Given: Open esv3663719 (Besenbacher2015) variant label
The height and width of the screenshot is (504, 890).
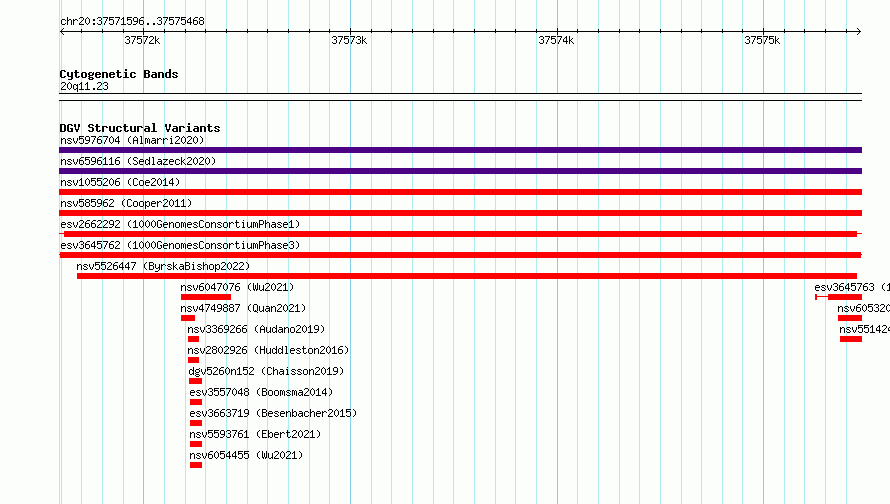Looking at the screenshot, I should tap(273, 413).
